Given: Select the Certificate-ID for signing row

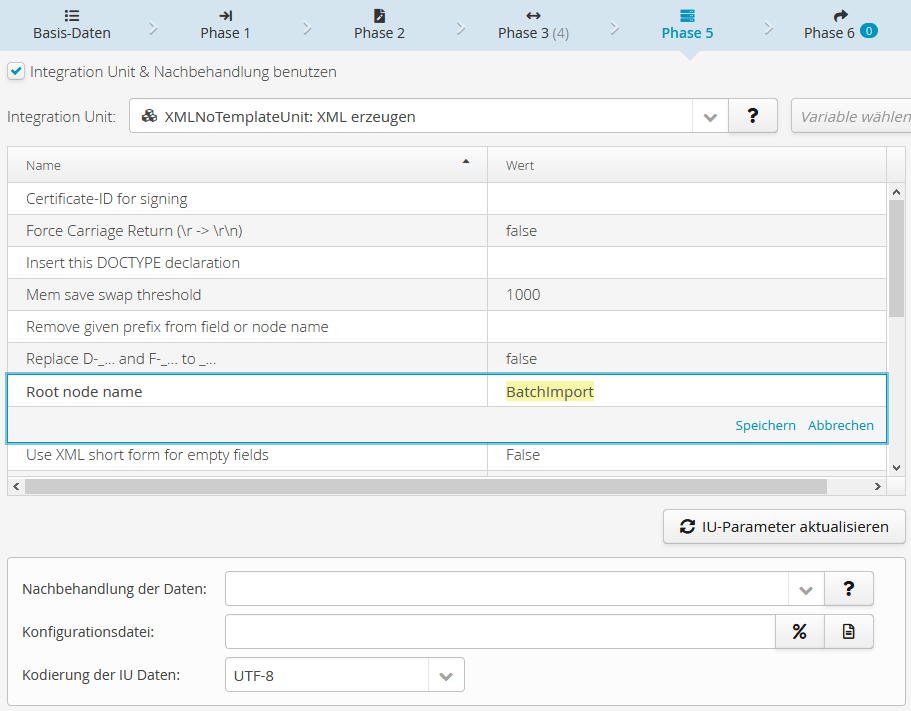Looking at the screenshot, I should [x=447, y=199].
